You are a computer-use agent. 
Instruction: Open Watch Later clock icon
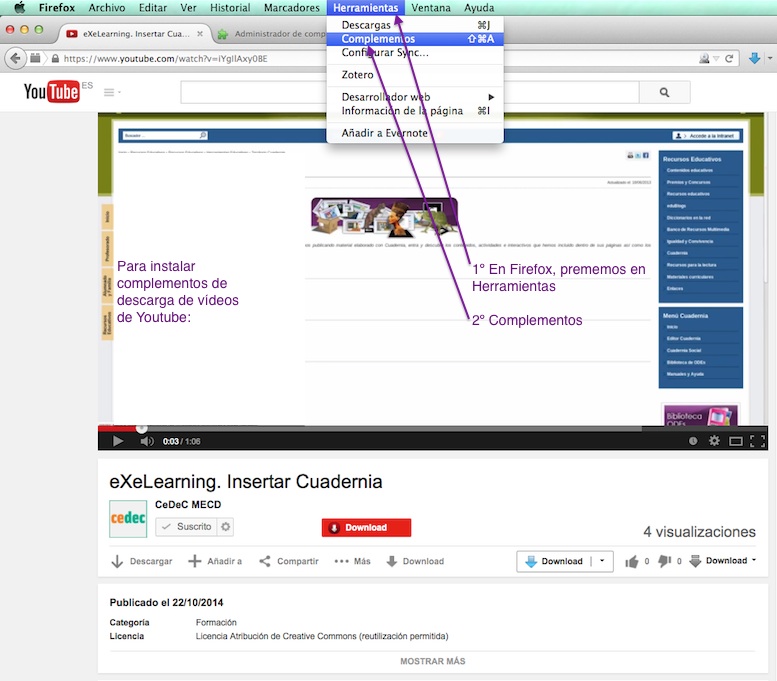(693, 441)
